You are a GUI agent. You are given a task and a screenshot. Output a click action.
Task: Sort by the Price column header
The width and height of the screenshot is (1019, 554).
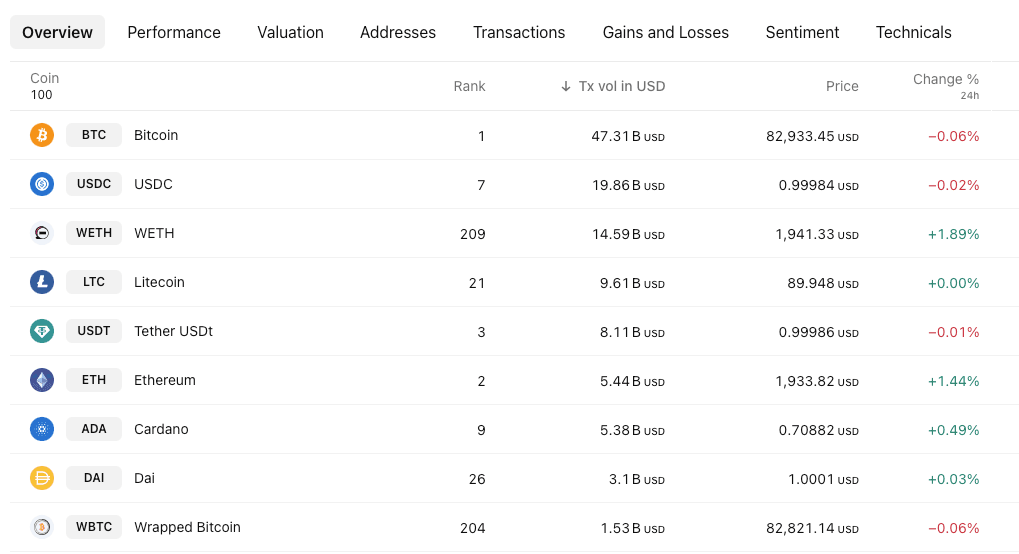tap(842, 86)
